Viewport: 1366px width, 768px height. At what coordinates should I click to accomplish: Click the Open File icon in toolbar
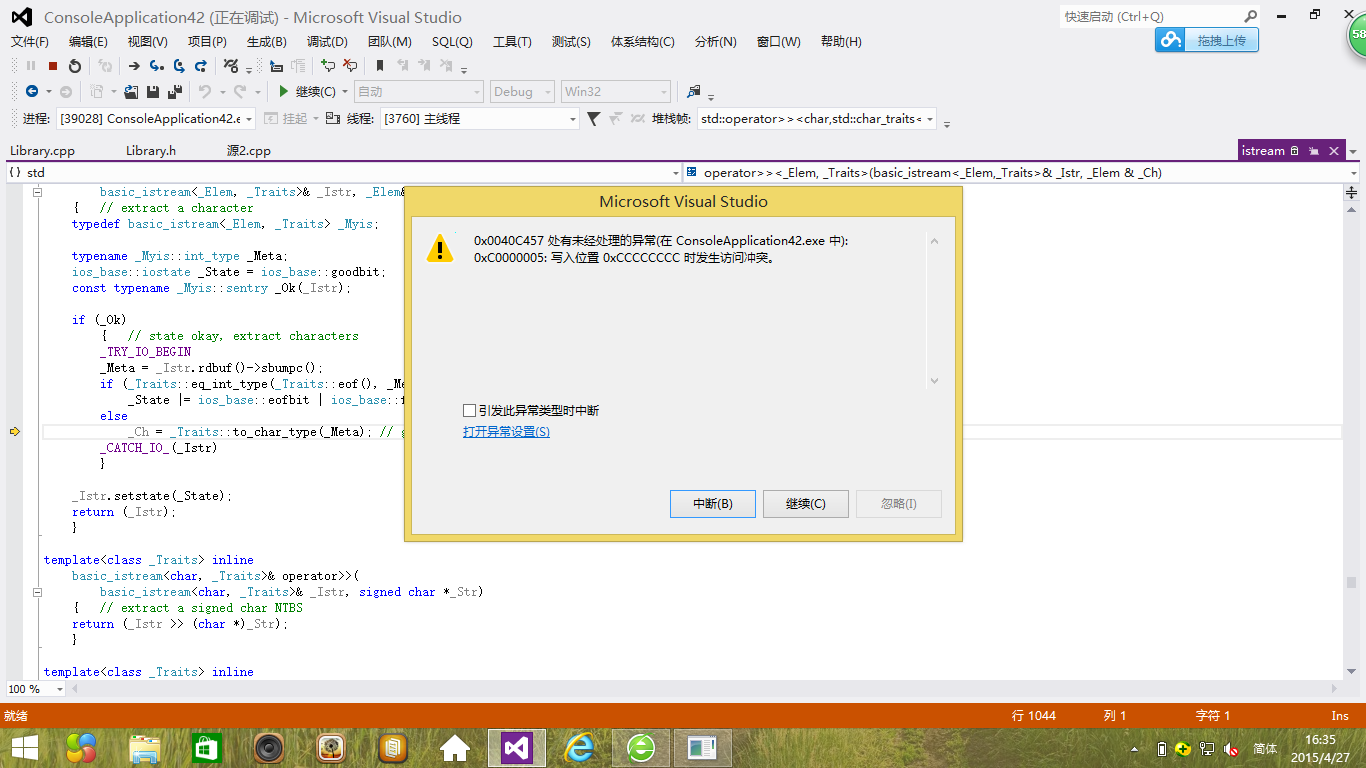131,91
